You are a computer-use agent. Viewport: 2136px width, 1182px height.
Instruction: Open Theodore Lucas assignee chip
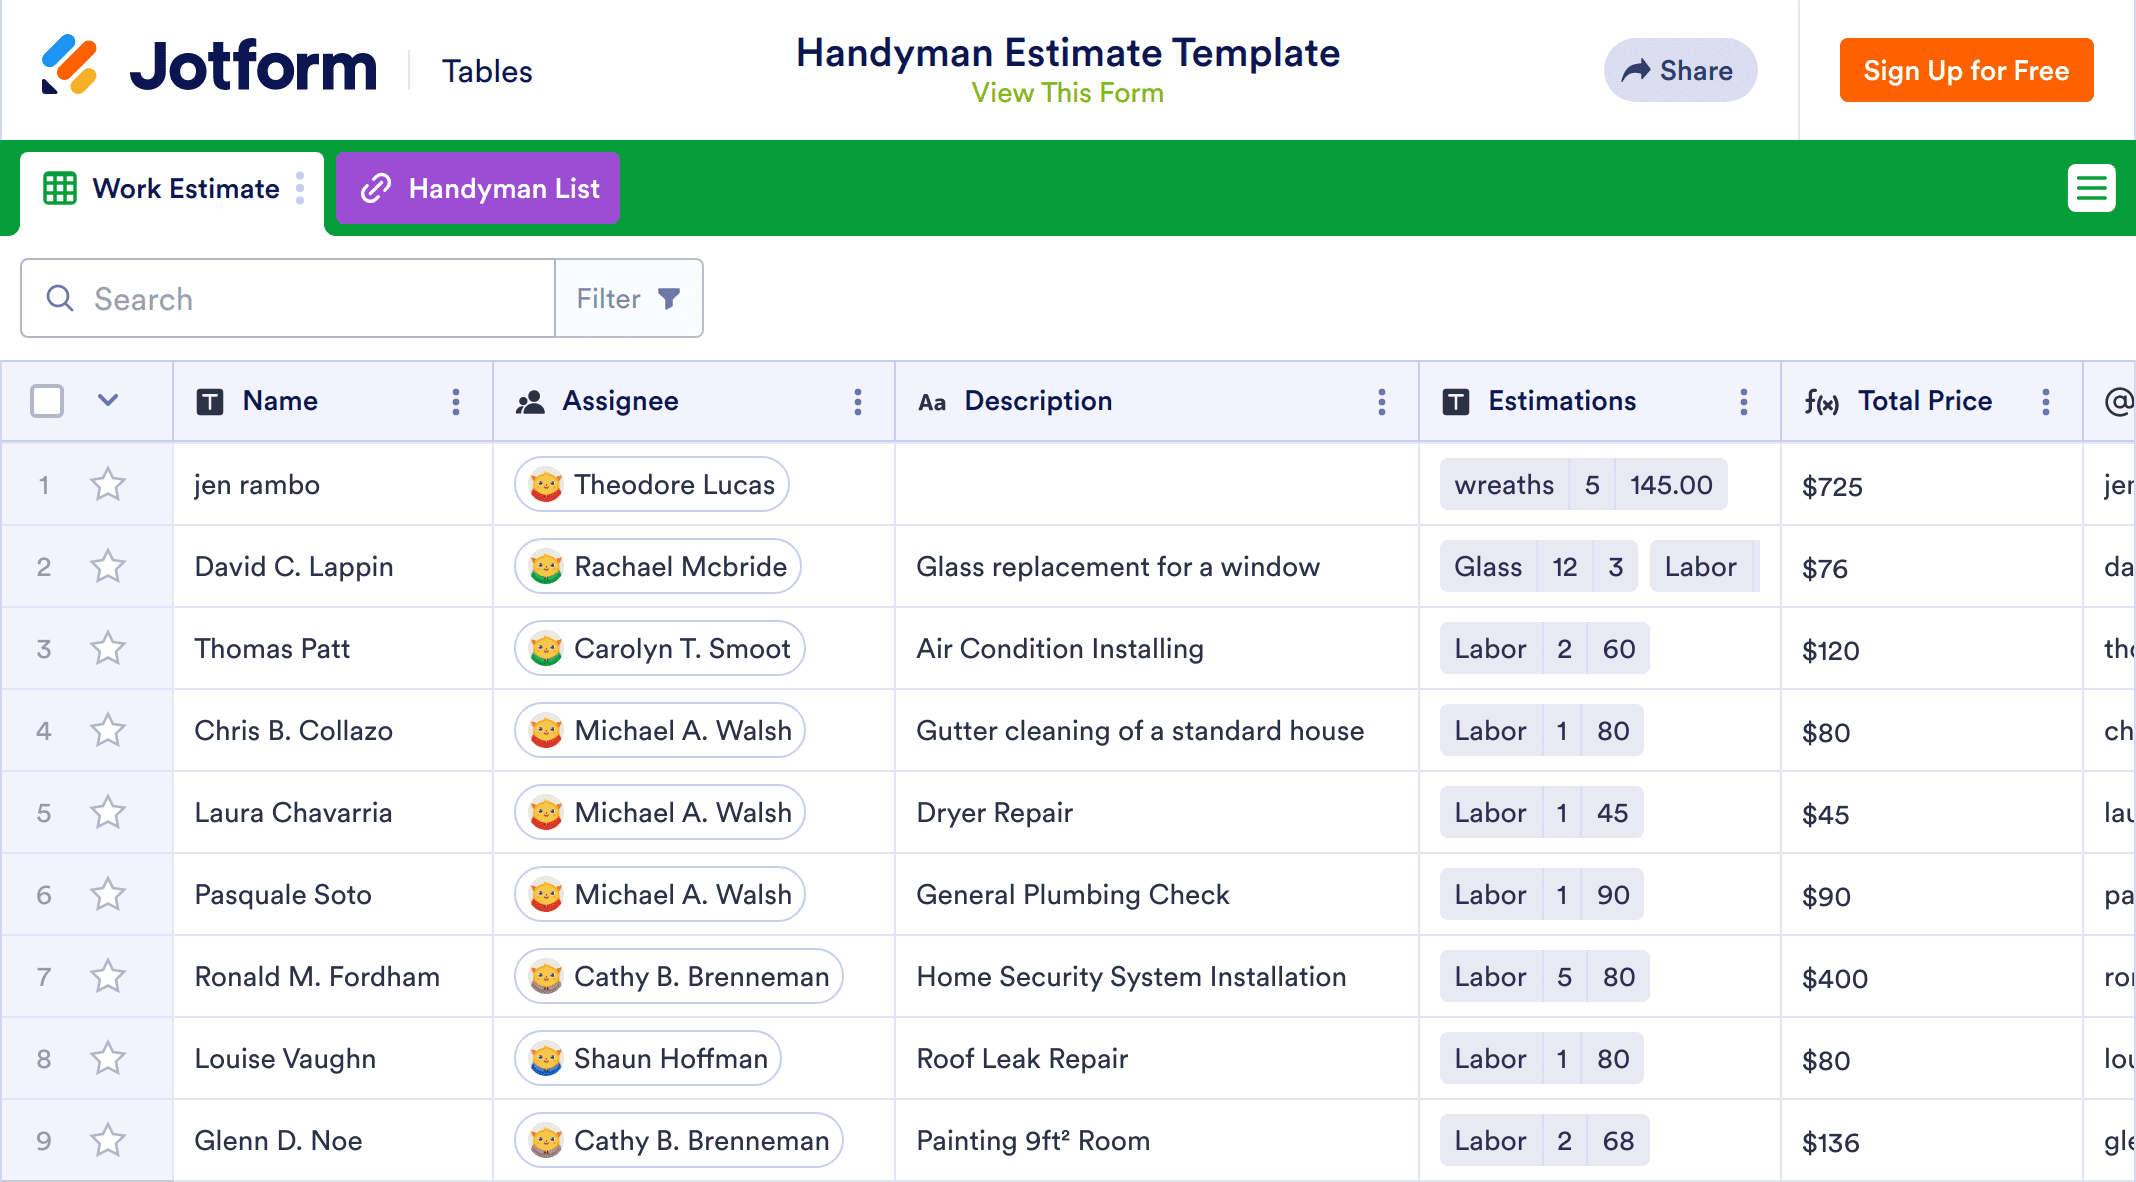652,485
